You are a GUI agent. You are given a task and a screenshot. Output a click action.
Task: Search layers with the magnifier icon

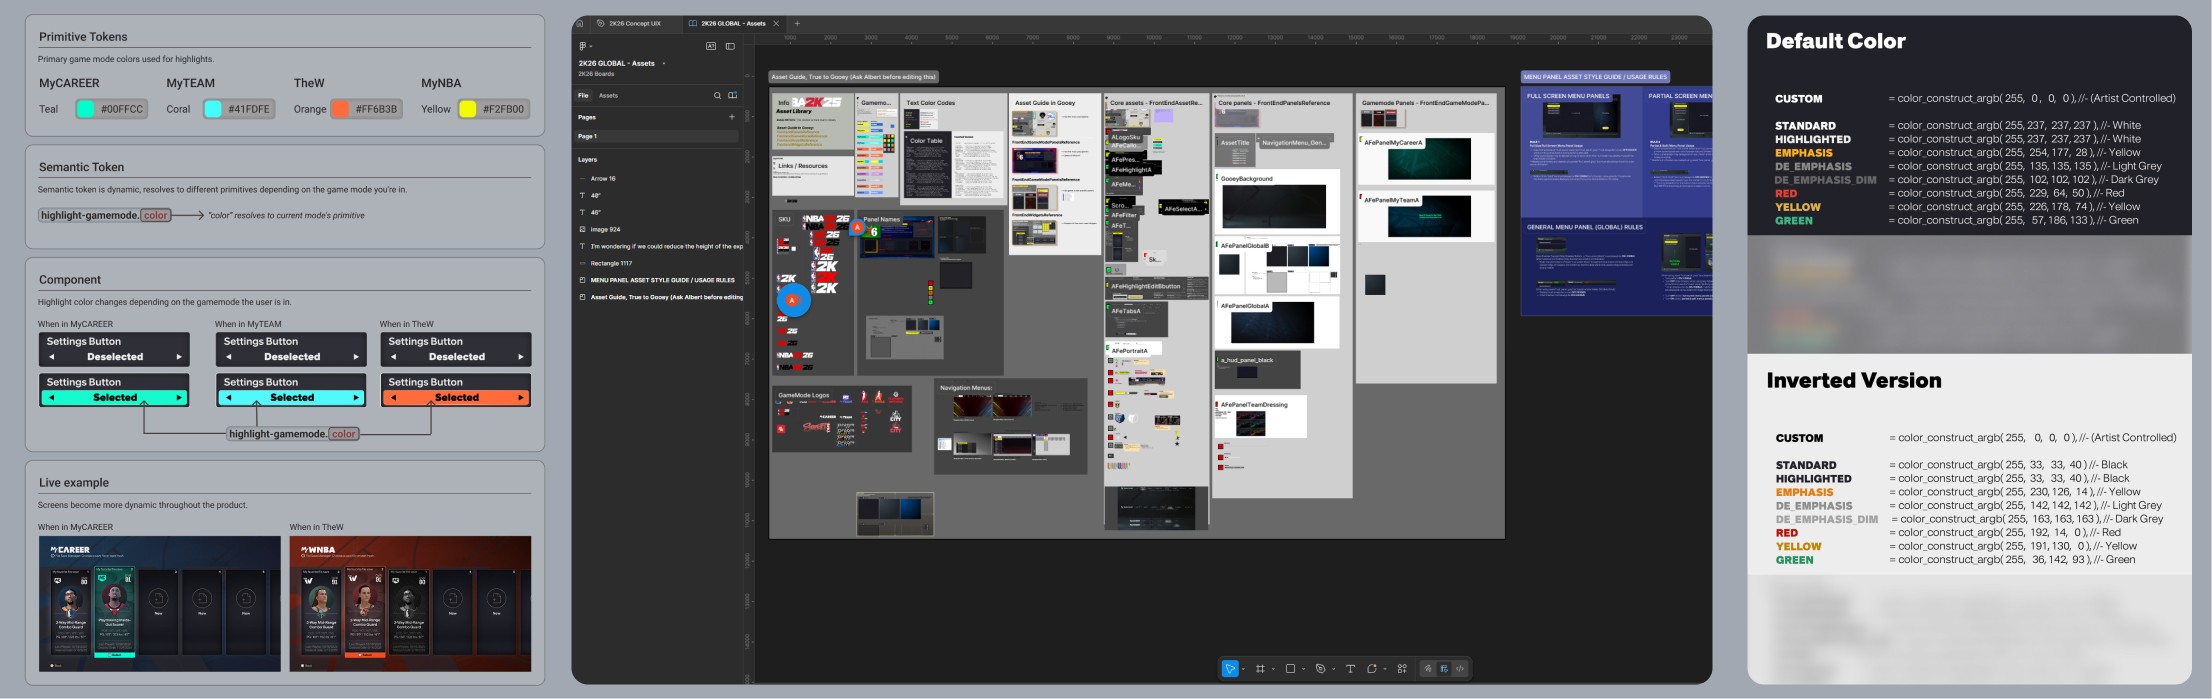point(717,96)
